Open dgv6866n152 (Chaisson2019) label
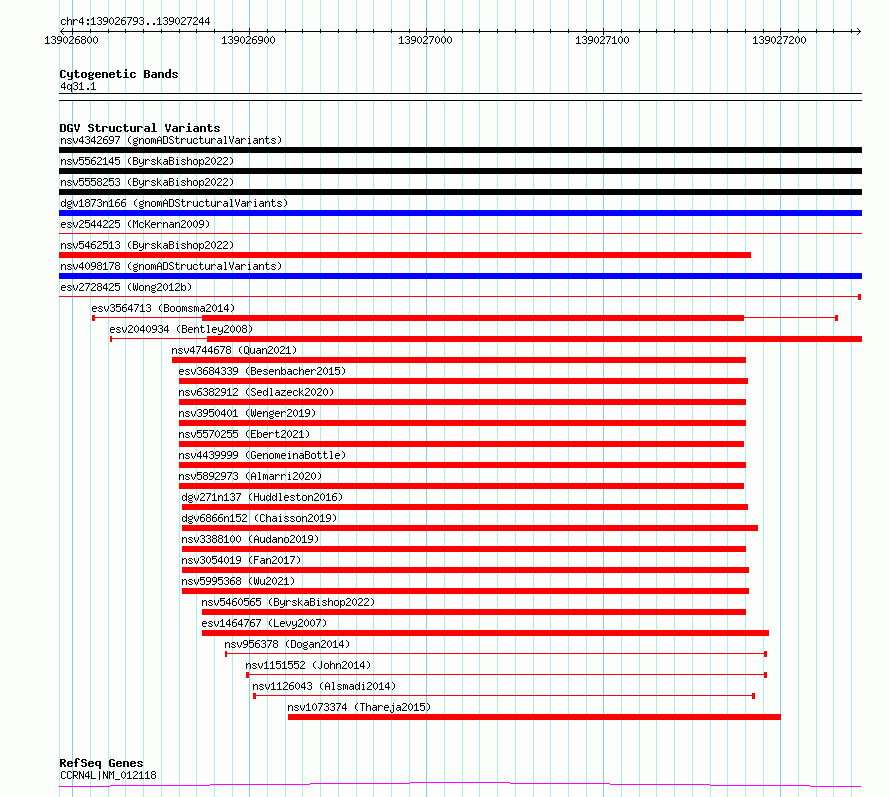Image resolution: width=890 pixels, height=797 pixels. pyautogui.click(x=259, y=518)
